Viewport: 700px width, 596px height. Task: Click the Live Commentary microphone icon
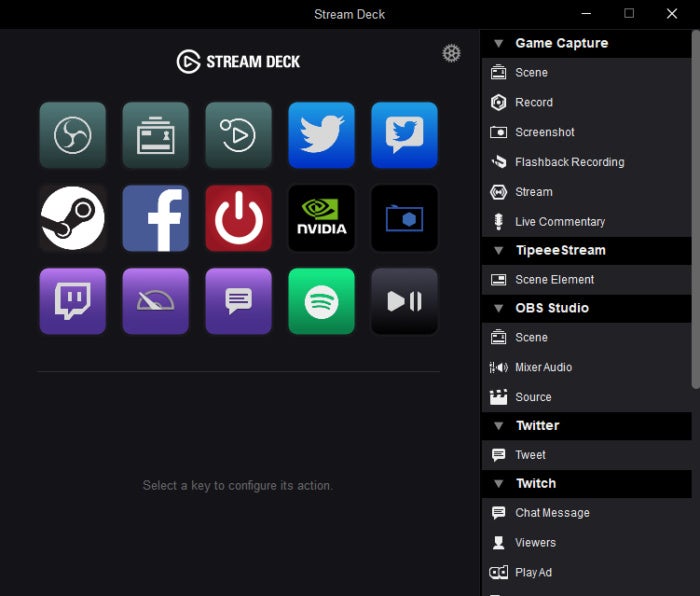pos(499,221)
